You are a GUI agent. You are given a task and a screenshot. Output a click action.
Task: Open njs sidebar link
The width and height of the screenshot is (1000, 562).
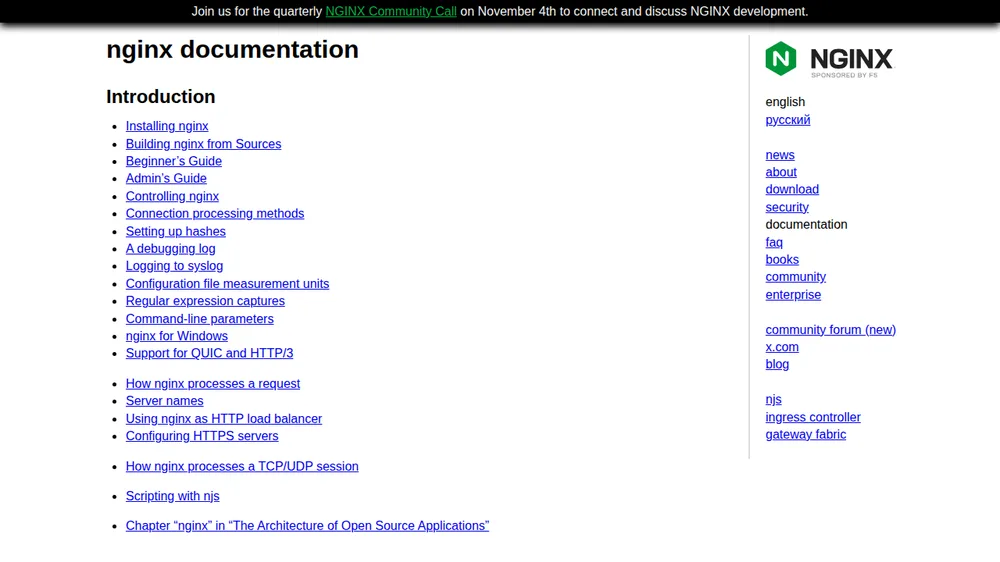tap(773, 399)
